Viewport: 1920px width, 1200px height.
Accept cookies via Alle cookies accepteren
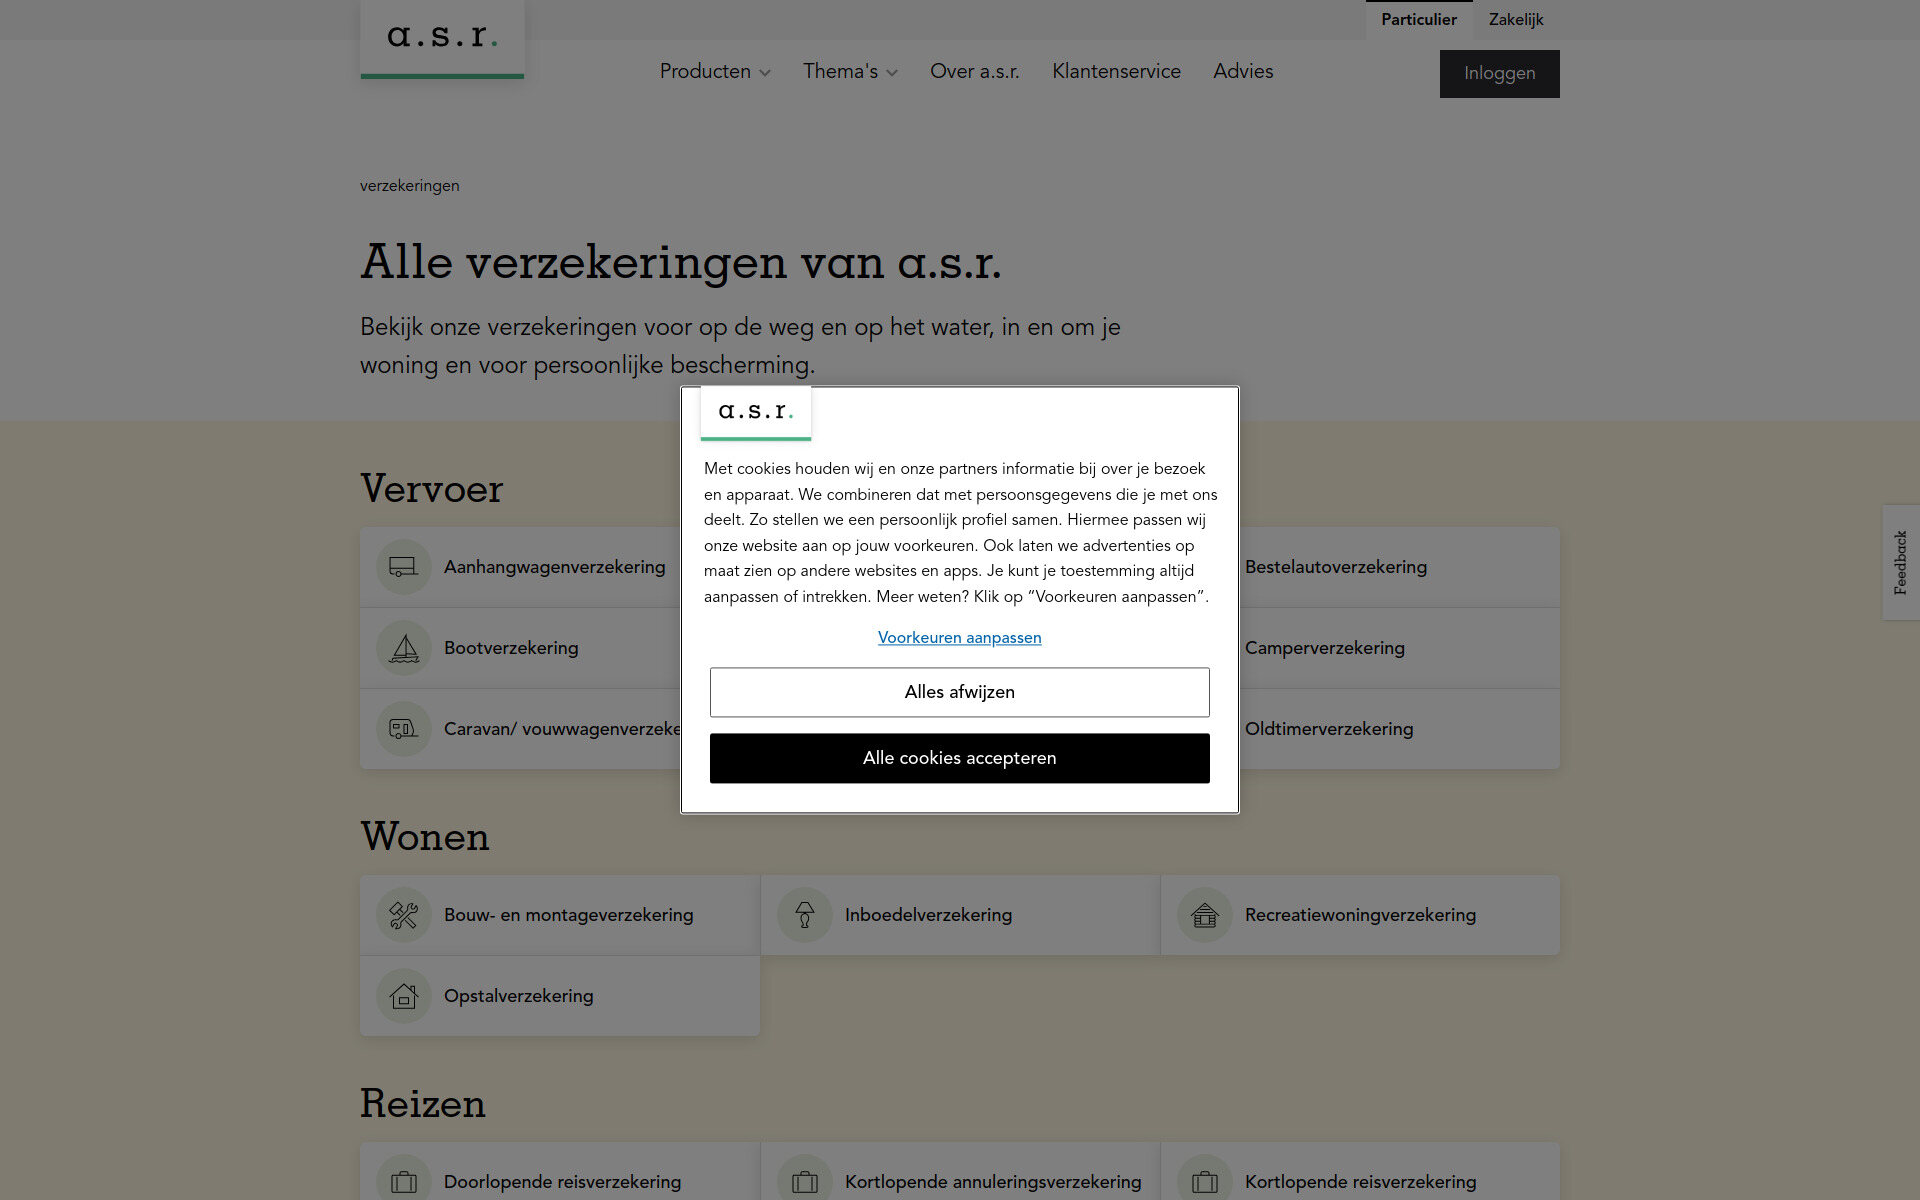[x=960, y=758]
